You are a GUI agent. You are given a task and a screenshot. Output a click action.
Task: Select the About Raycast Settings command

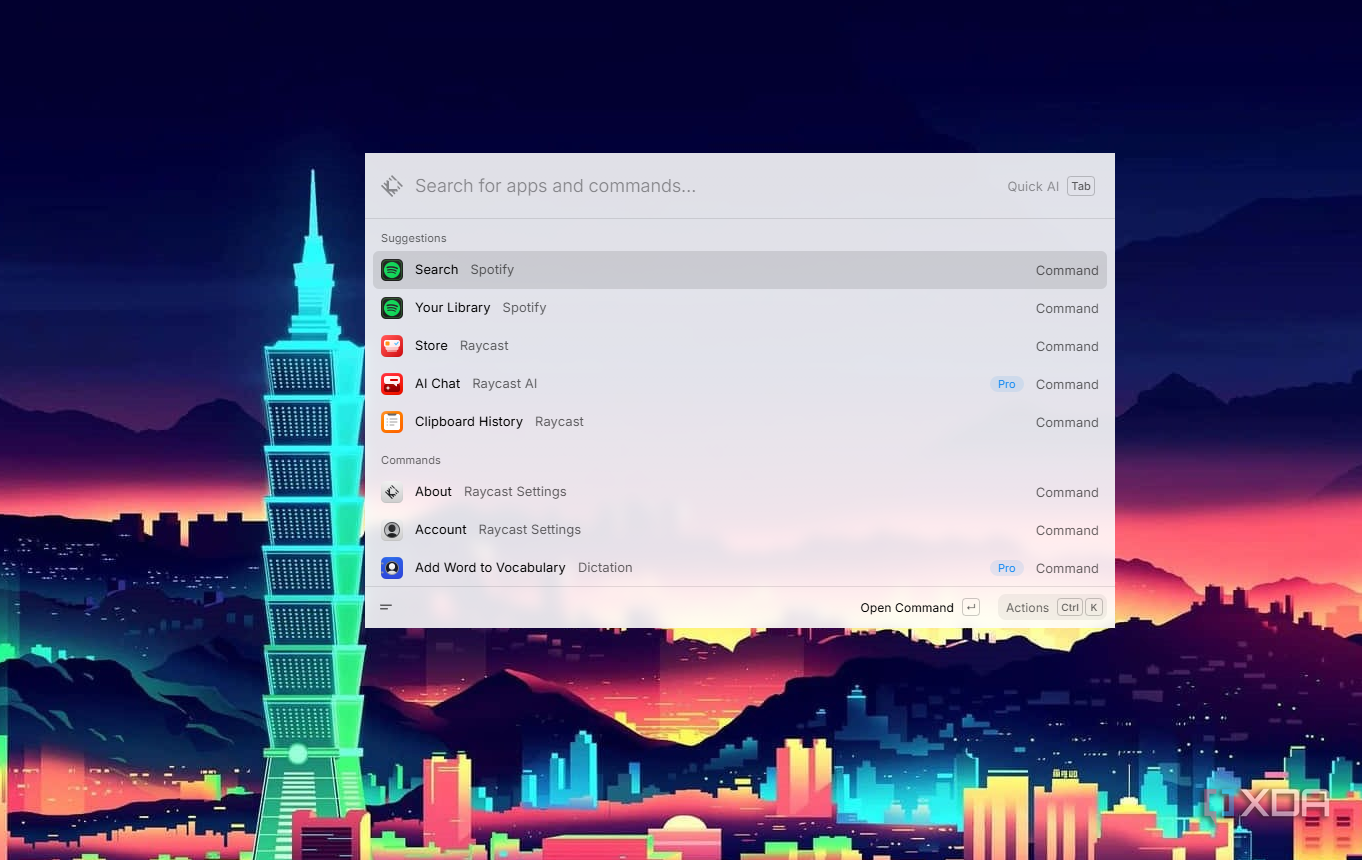740,492
